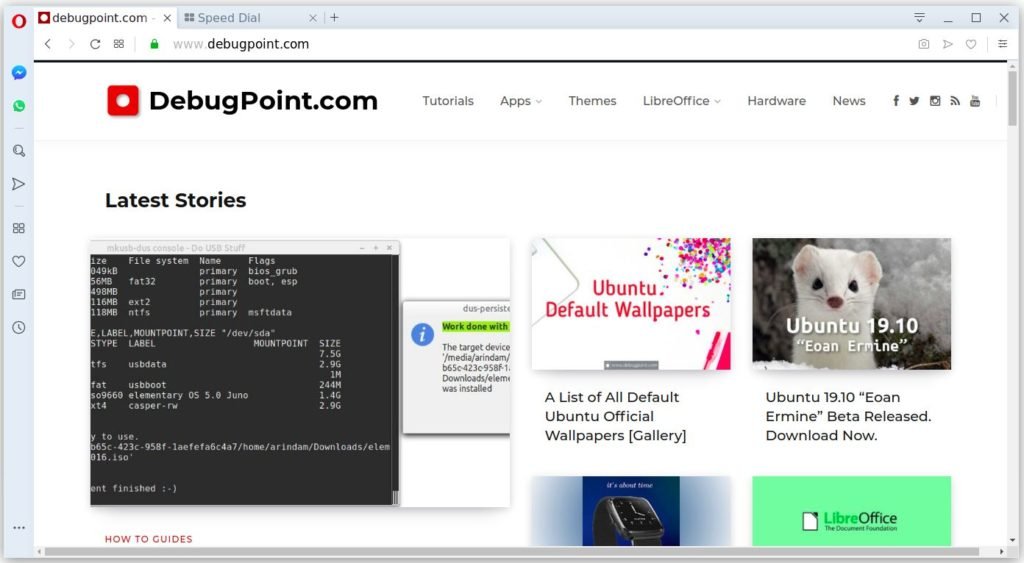Bookmark this page with heart icon in address bar
Screen dimensions: 1024x563
click(x=971, y=44)
